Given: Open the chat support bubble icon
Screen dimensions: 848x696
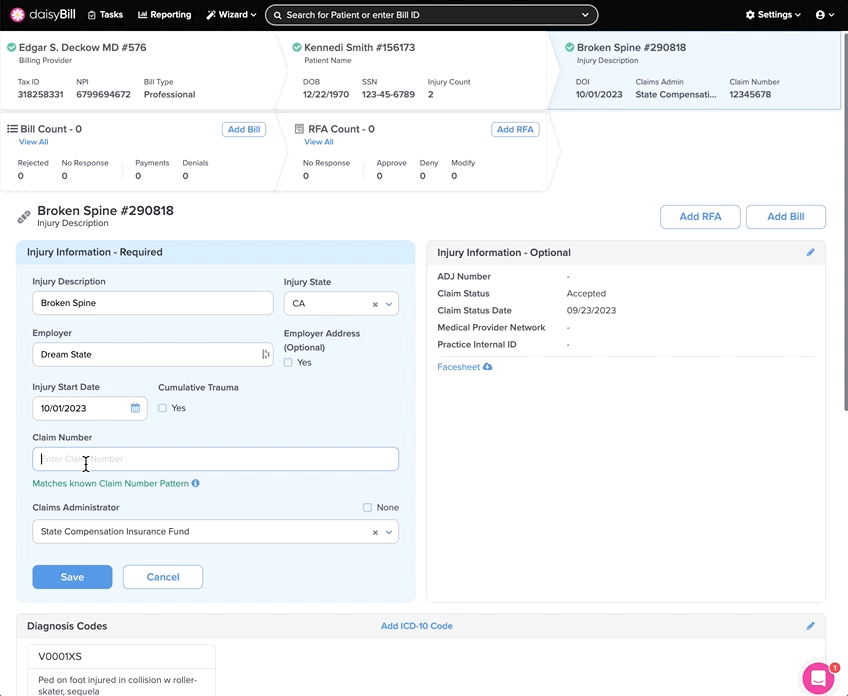Looking at the screenshot, I should coord(817,677).
